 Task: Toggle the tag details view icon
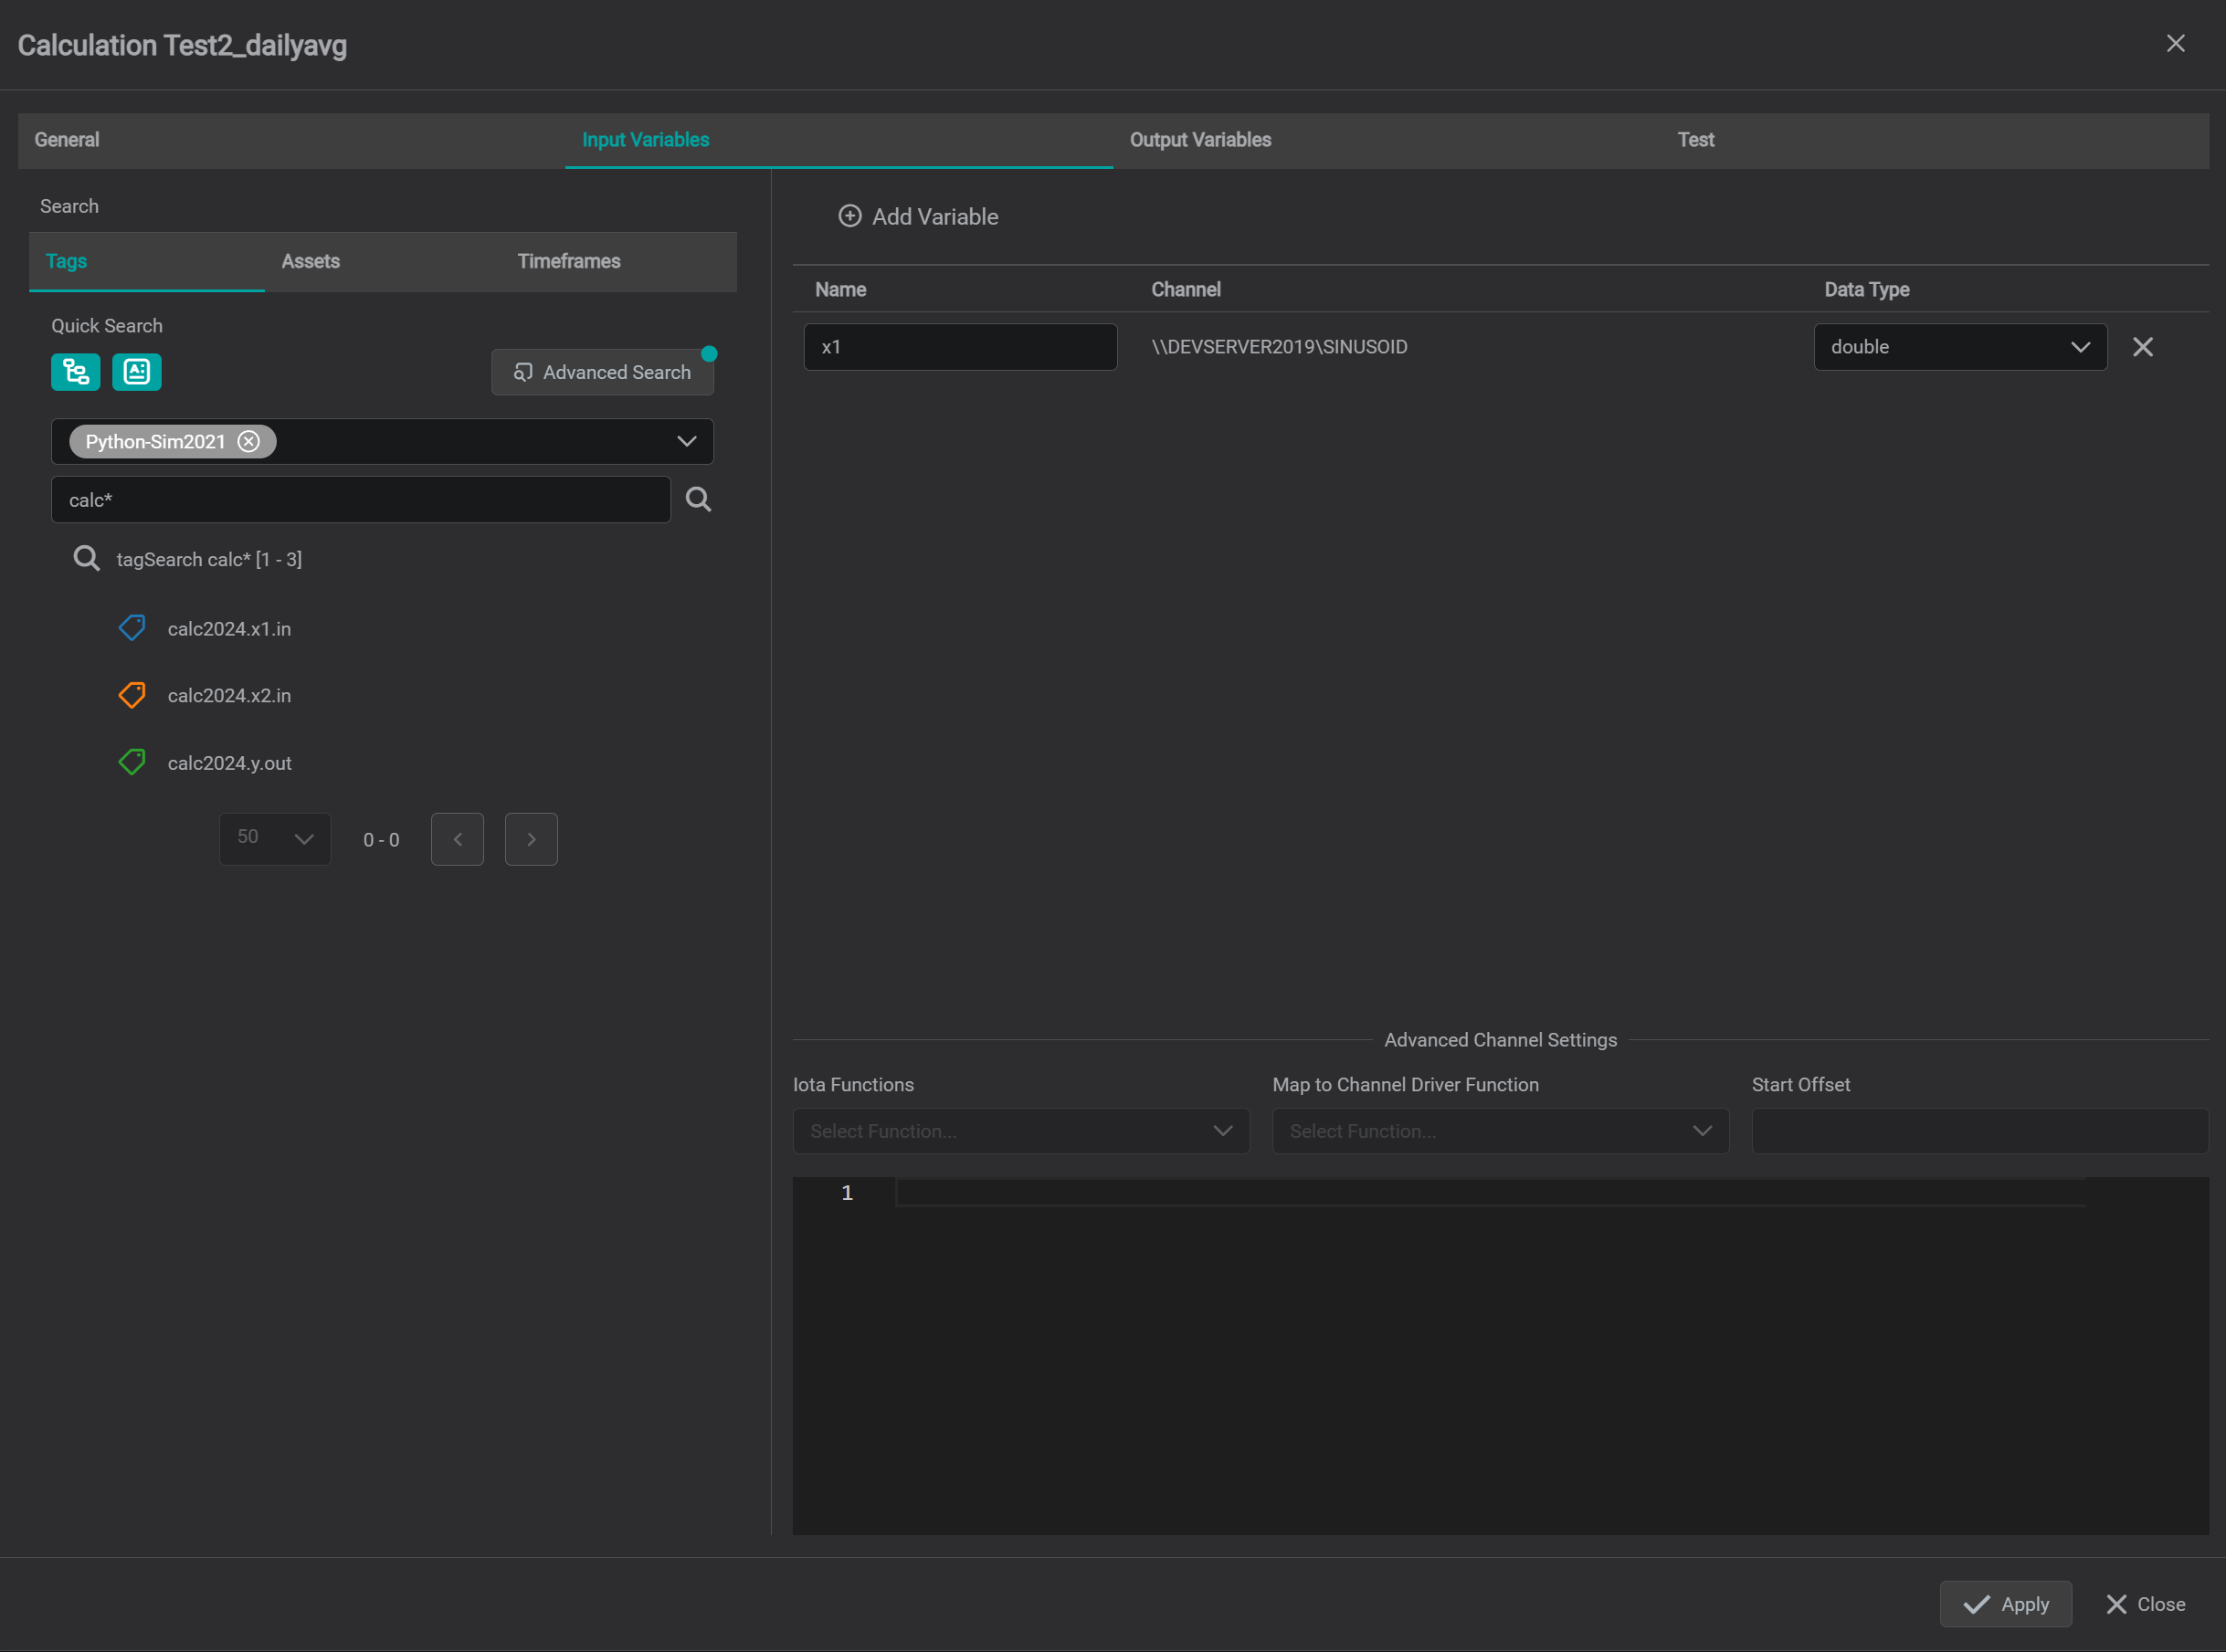[x=137, y=372]
